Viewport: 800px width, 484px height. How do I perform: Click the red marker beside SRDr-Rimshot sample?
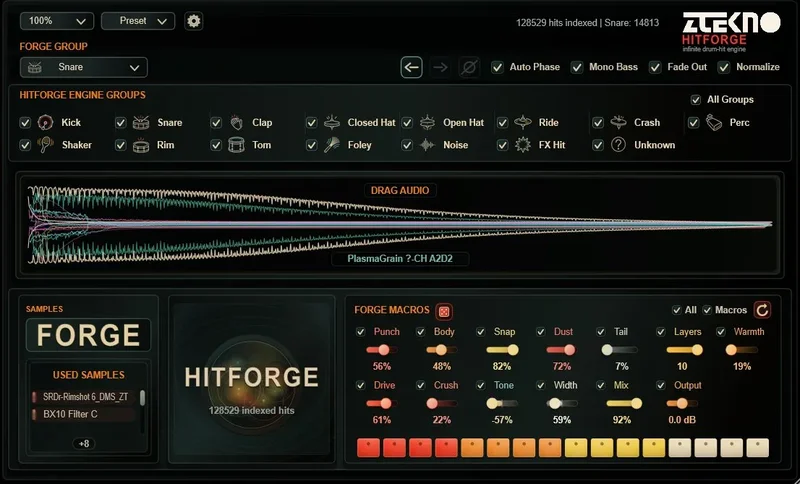tap(35, 397)
